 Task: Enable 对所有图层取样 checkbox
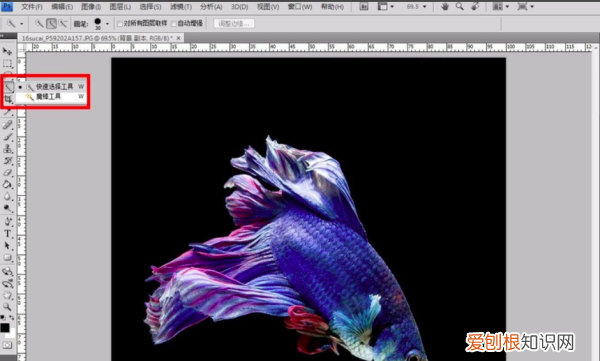120,24
